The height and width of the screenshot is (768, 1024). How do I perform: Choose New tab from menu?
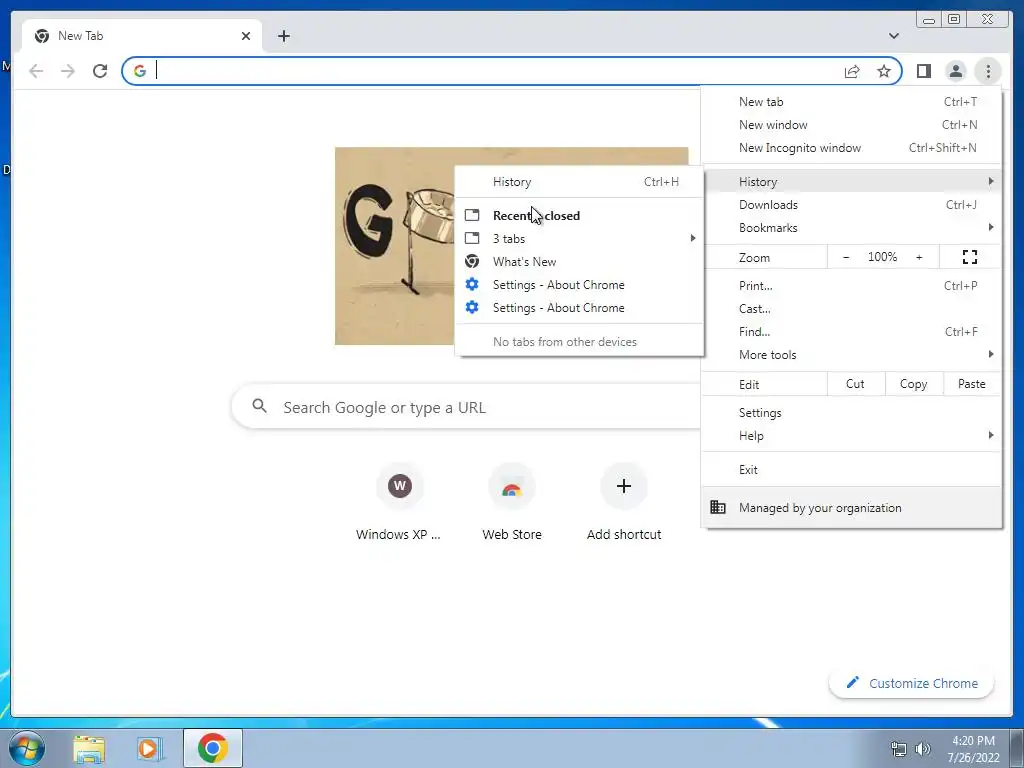(852, 102)
